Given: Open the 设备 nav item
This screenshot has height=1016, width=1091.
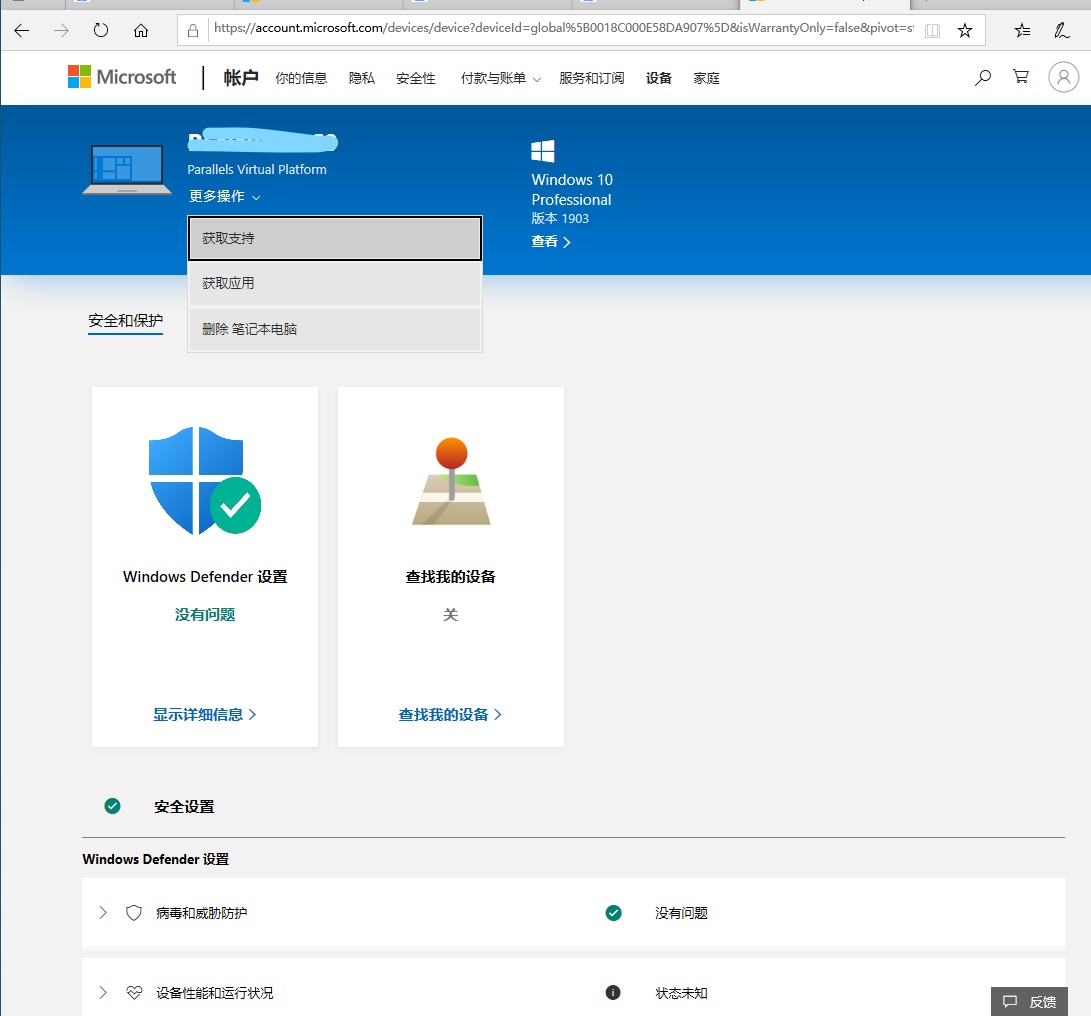Looking at the screenshot, I should (658, 78).
